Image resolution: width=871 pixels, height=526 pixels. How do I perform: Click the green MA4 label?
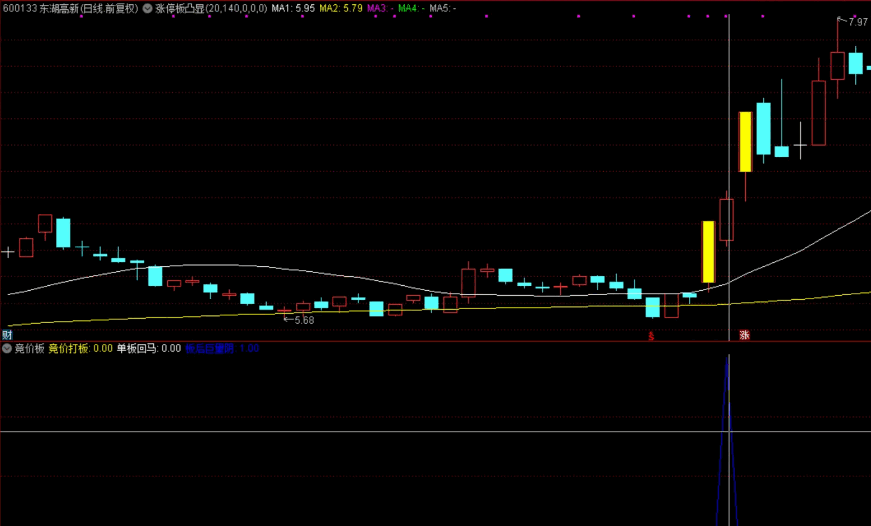click(x=412, y=8)
